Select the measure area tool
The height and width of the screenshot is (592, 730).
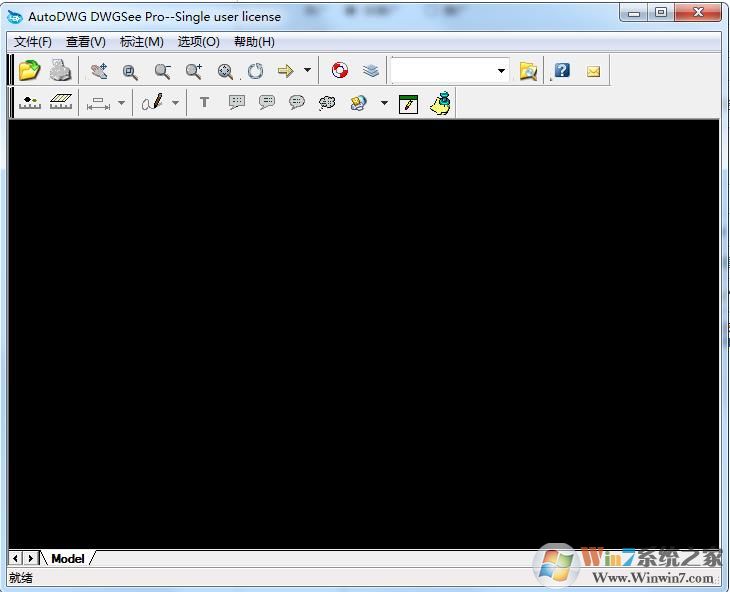pyautogui.click(x=62, y=103)
